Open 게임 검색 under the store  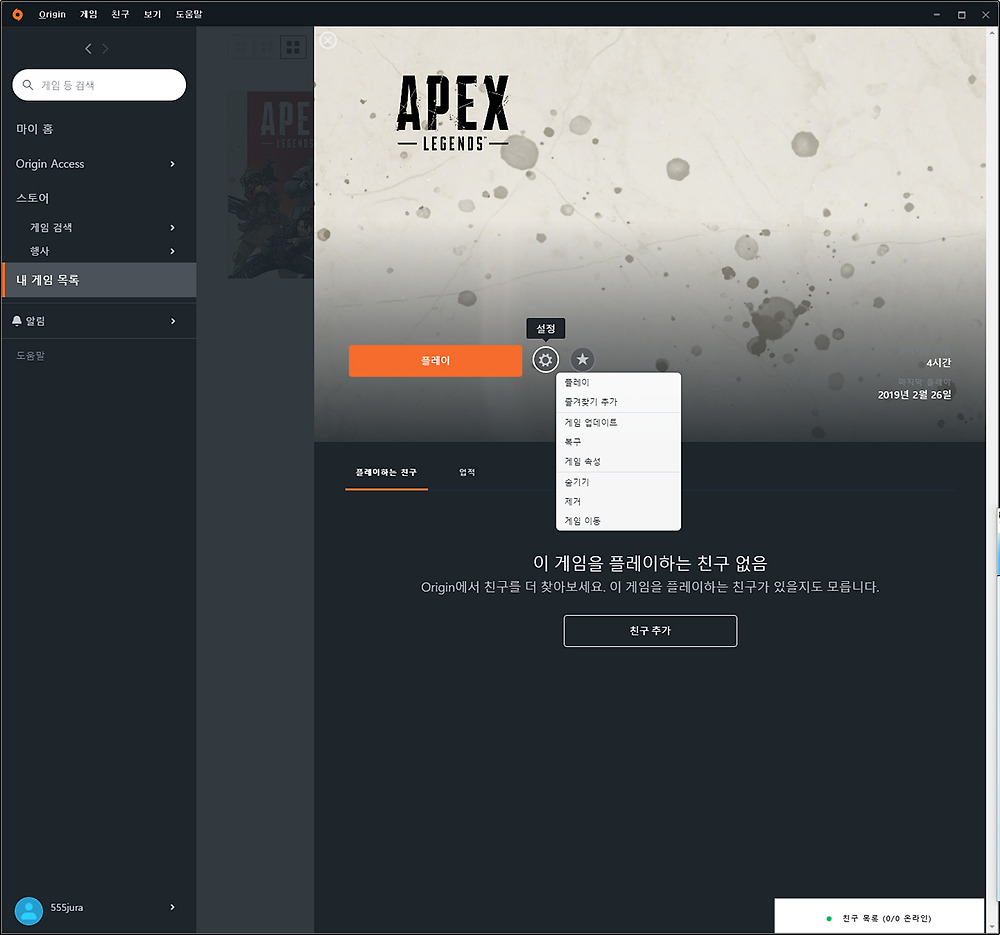[x=51, y=228]
